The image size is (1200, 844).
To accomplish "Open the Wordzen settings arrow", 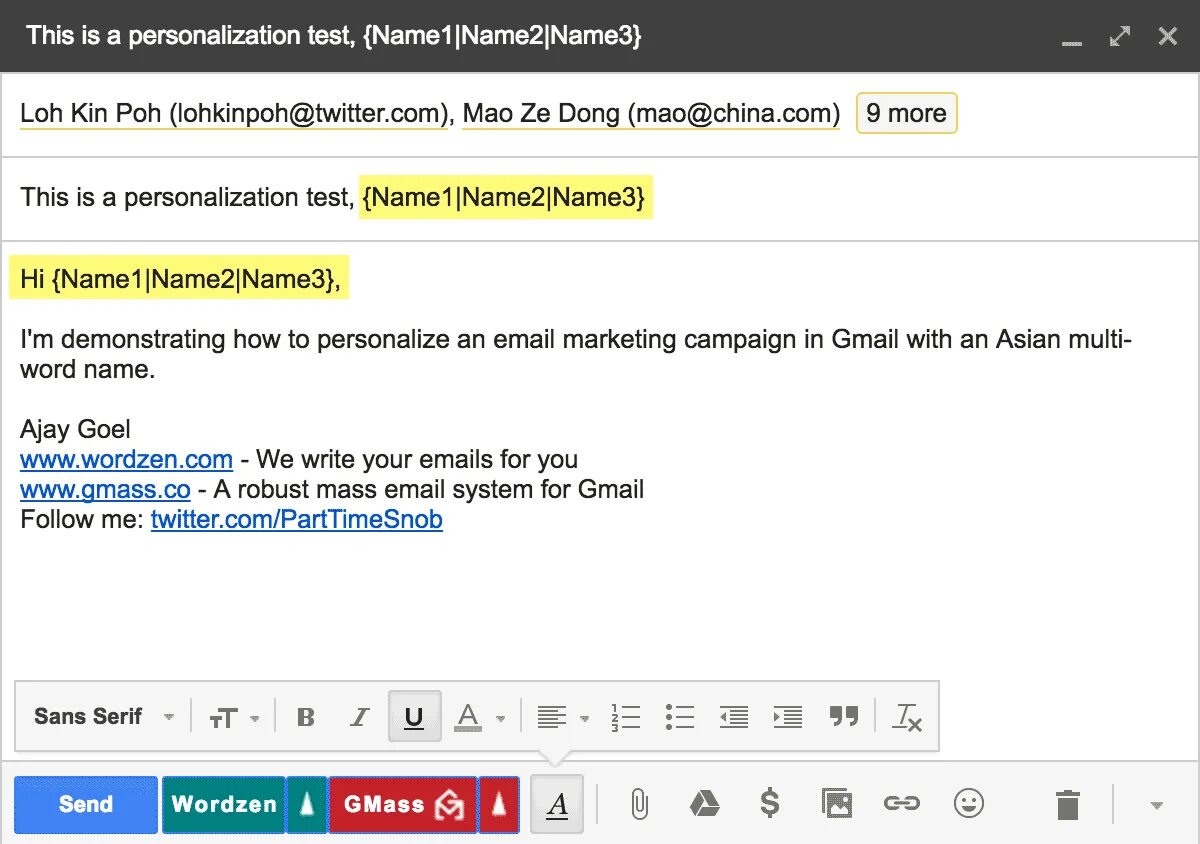I will [307, 804].
